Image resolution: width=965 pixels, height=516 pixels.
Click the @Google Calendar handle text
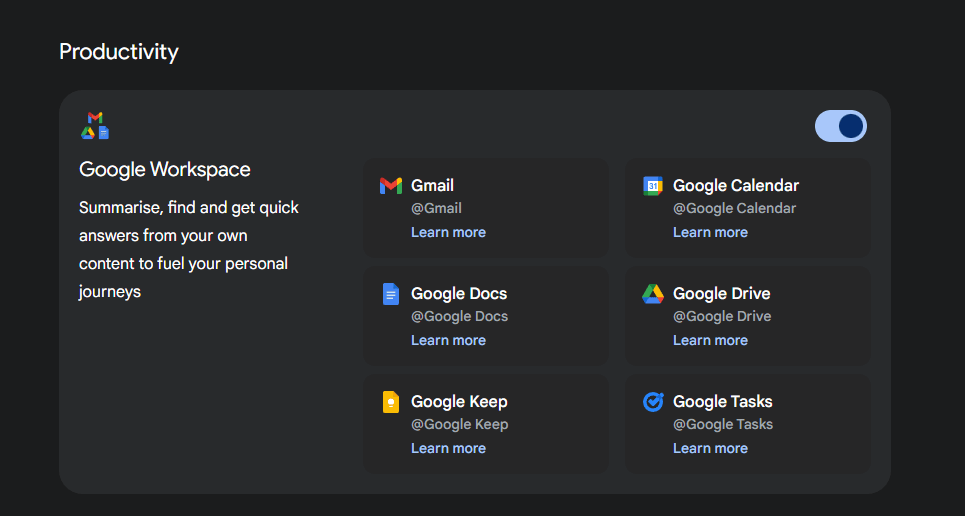(734, 208)
